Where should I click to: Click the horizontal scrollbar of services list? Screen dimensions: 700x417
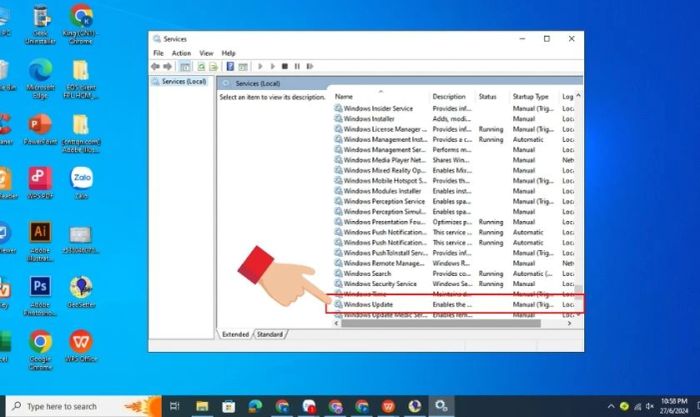click(x=441, y=323)
